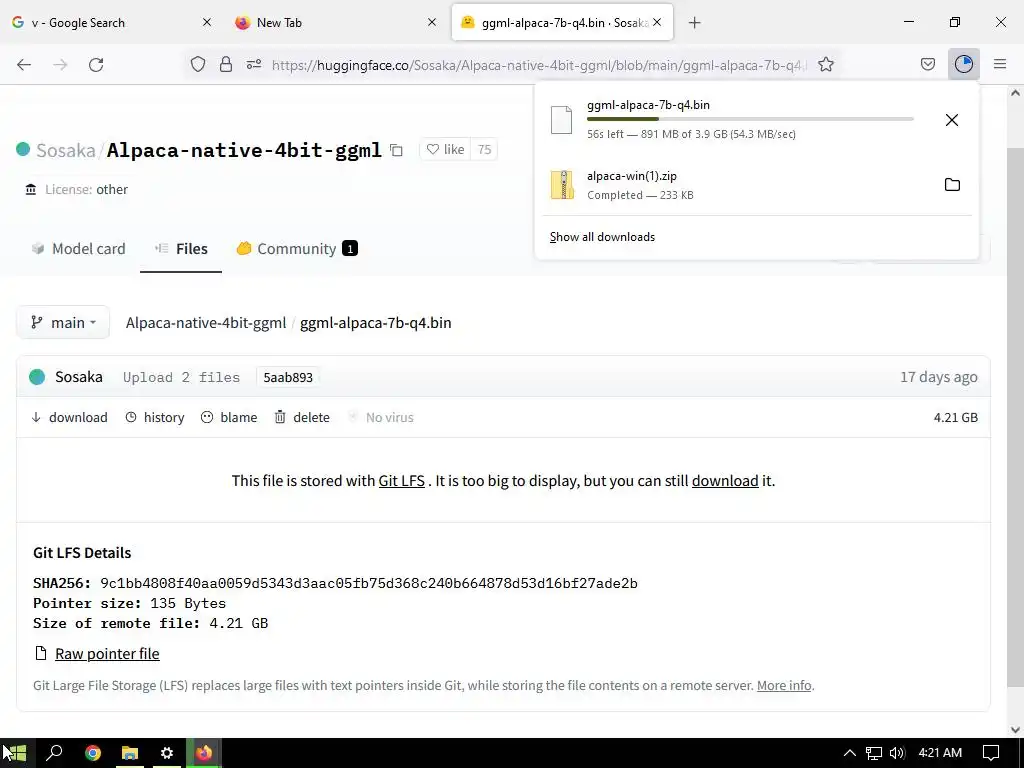1024x768 pixels.
Task: Open the Windows notification center
Action: coord(991,753)
